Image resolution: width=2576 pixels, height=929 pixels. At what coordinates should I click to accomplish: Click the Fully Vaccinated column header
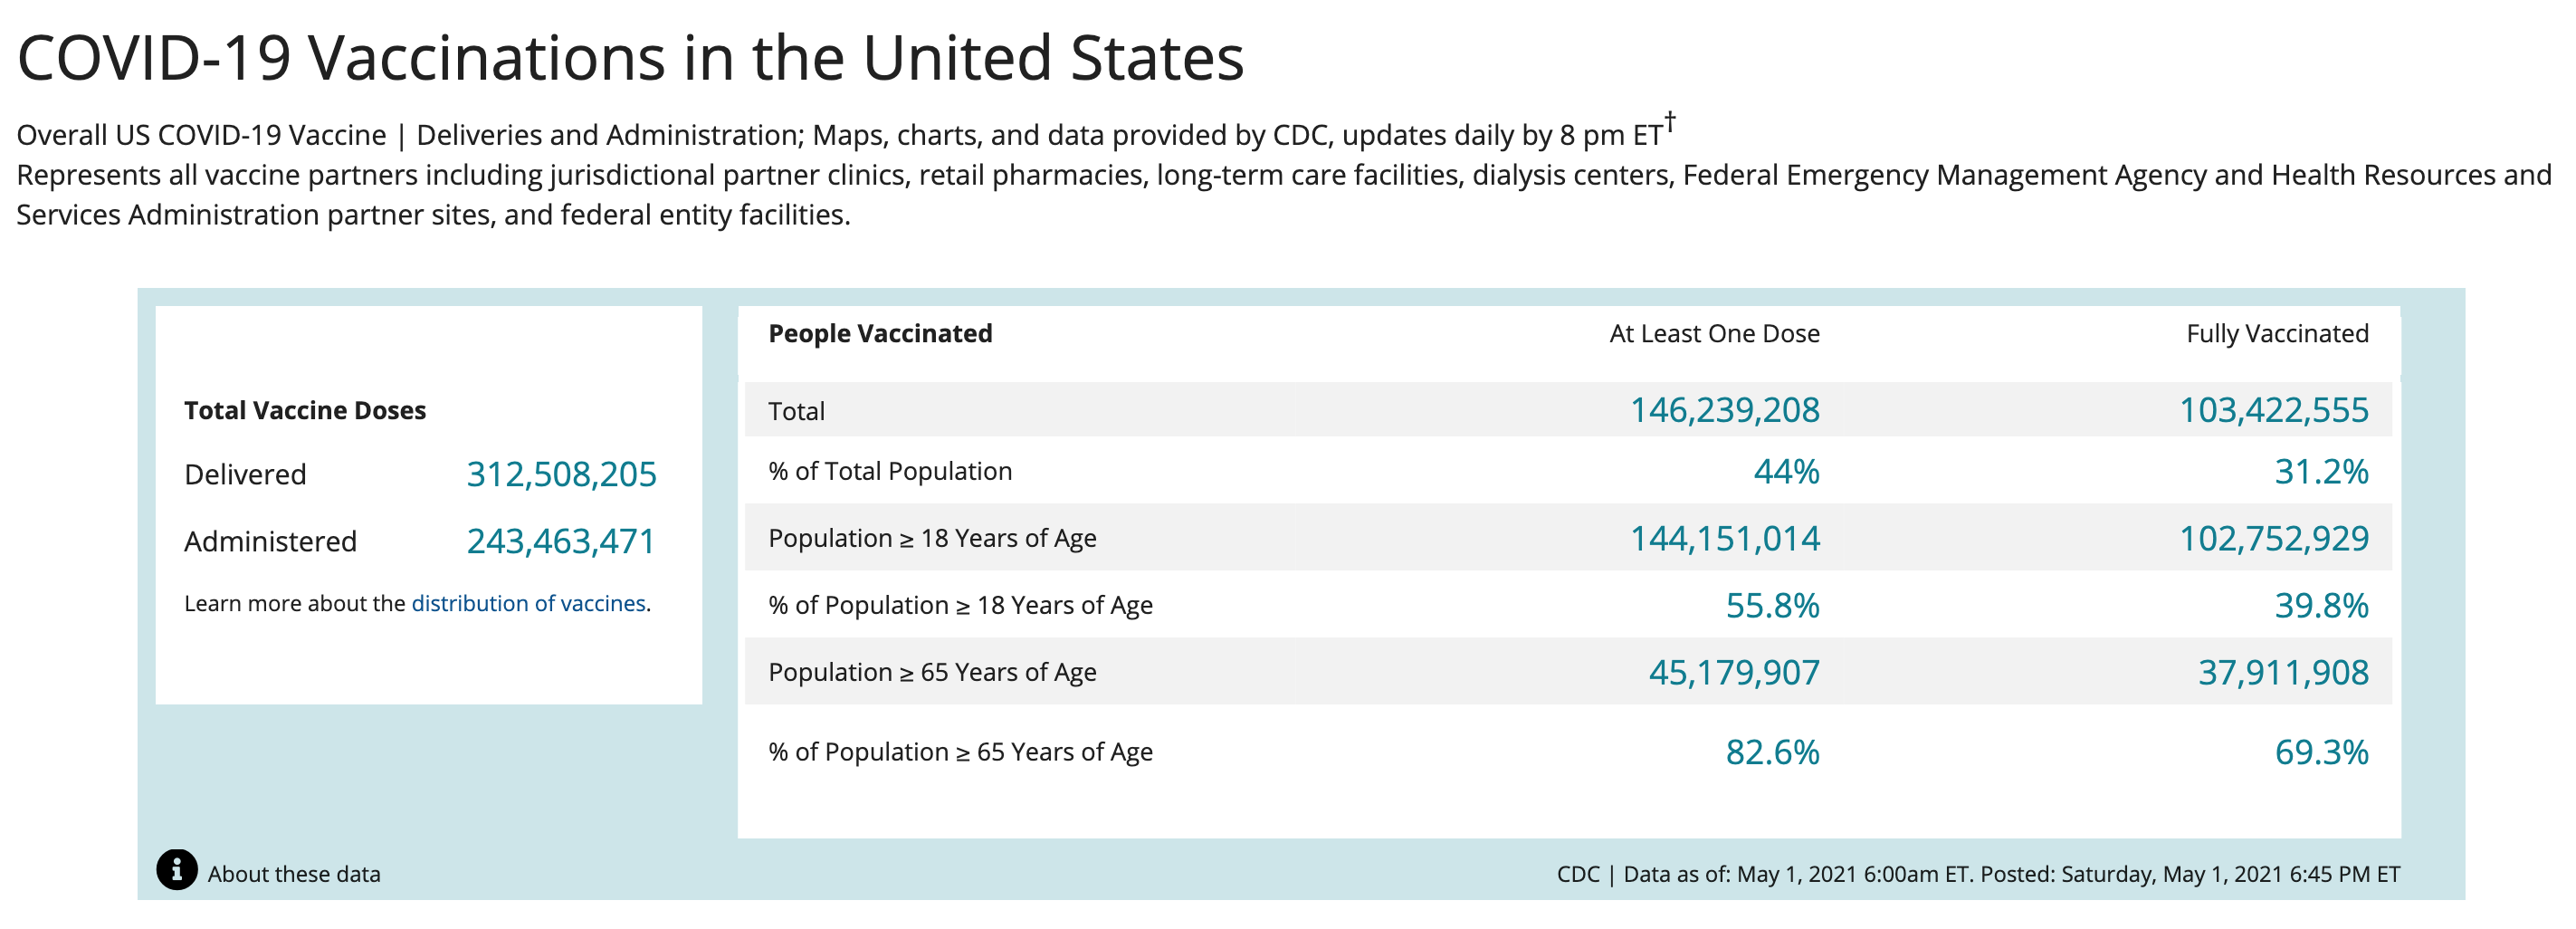pyautogui.click(x=2277, y=334)
